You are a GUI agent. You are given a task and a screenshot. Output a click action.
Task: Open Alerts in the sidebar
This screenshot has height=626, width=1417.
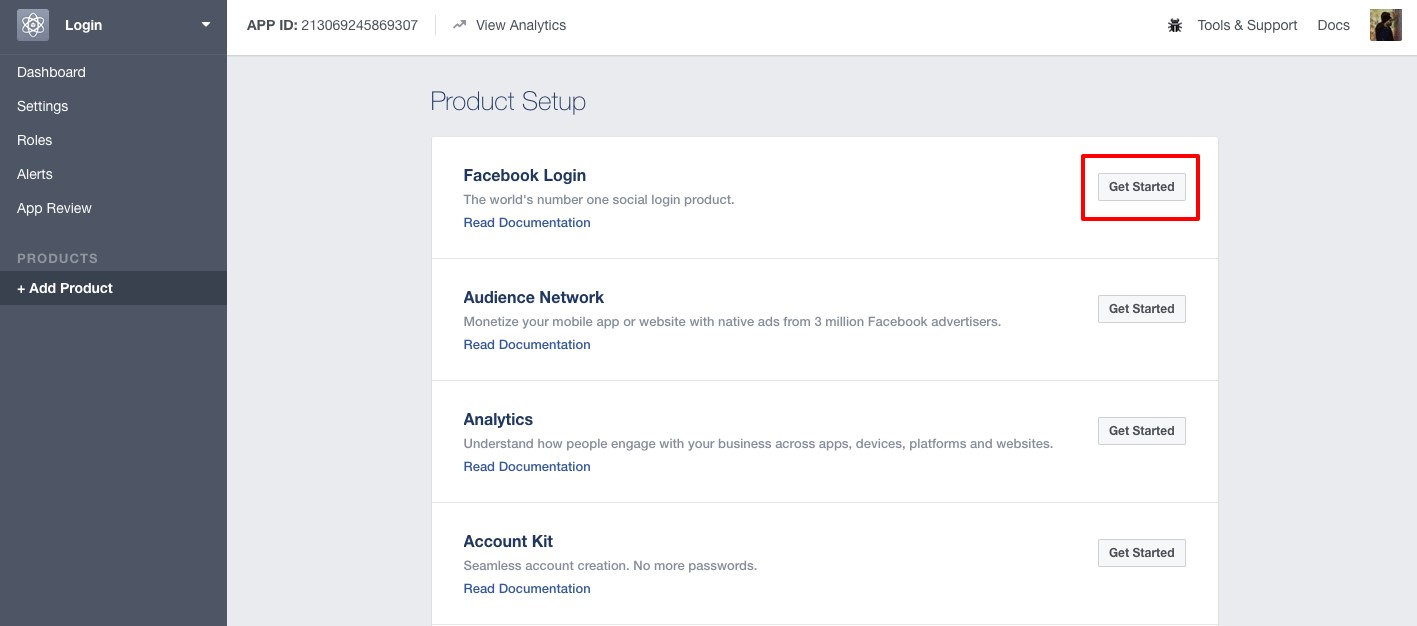tap(35, 174)
